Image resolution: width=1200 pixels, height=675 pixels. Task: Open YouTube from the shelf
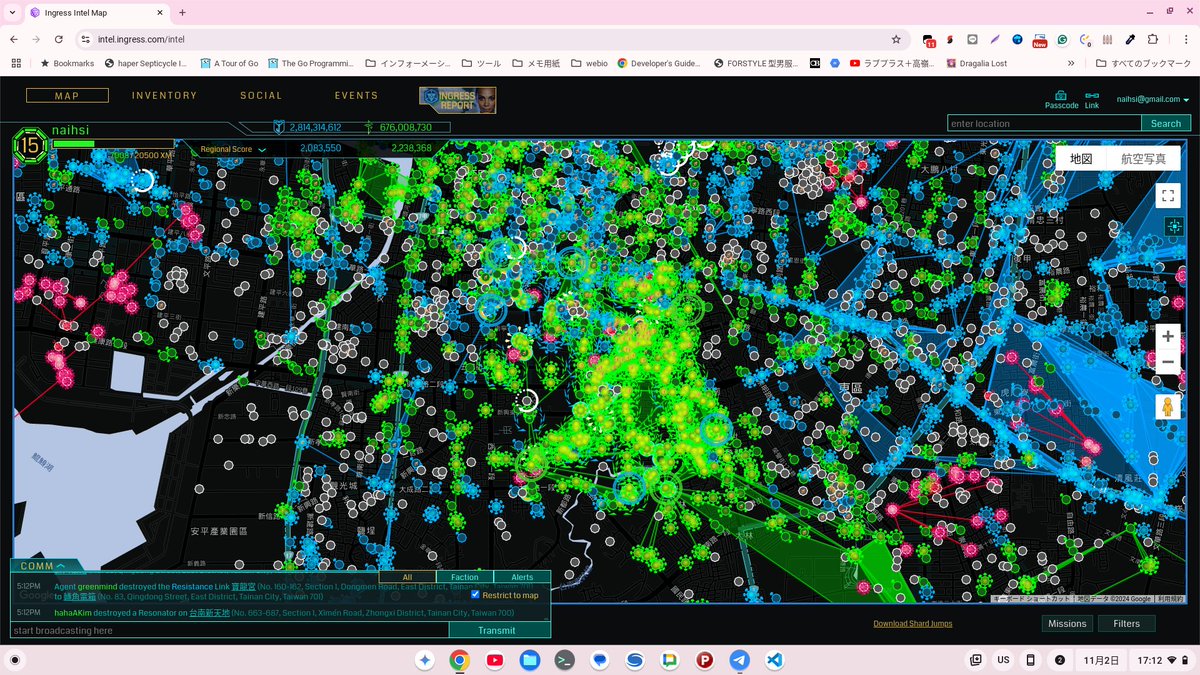[x=494, y=660]
